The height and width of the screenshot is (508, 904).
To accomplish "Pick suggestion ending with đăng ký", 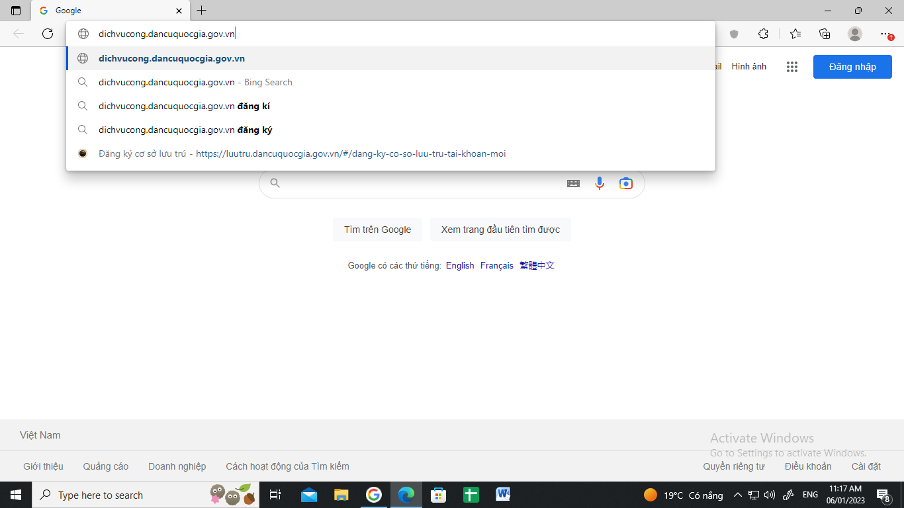I will coord(390,130).
